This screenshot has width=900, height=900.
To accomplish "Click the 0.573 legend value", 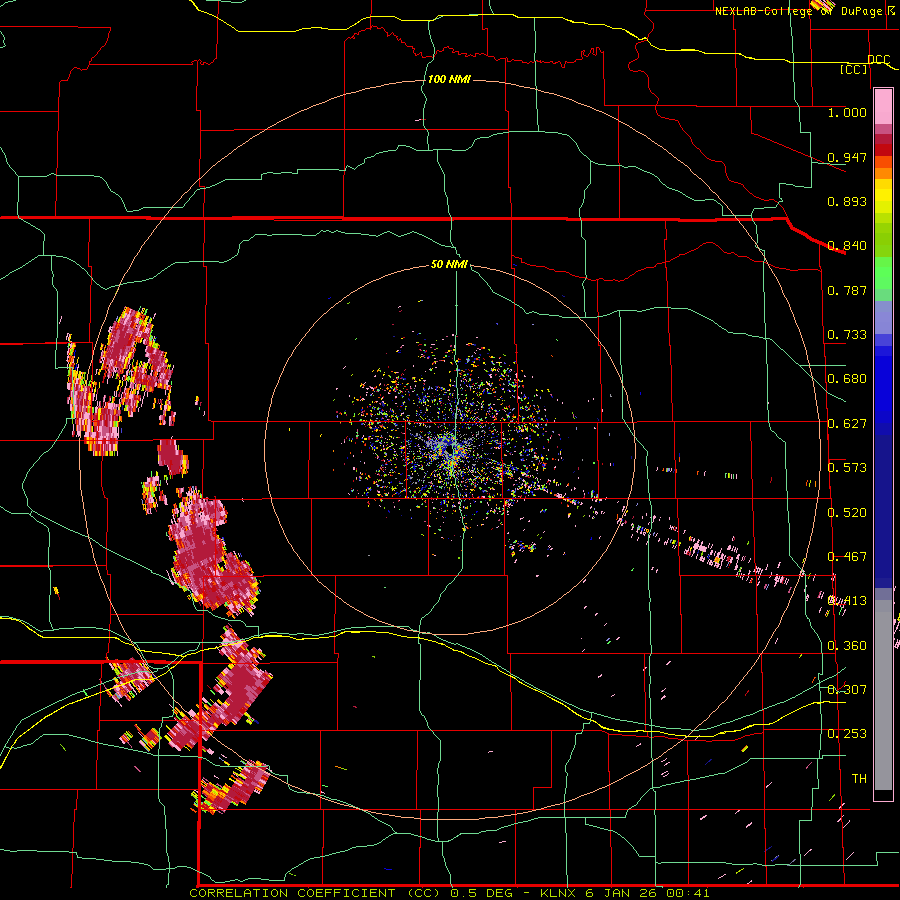I will [847, 468].
